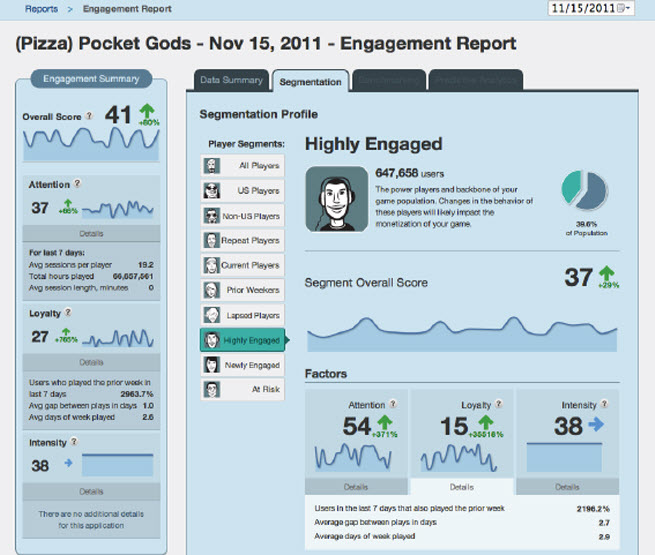Screen dimensions: 655x555
Task: Switch to the Data Summary tab
Action: pos(231,80)
